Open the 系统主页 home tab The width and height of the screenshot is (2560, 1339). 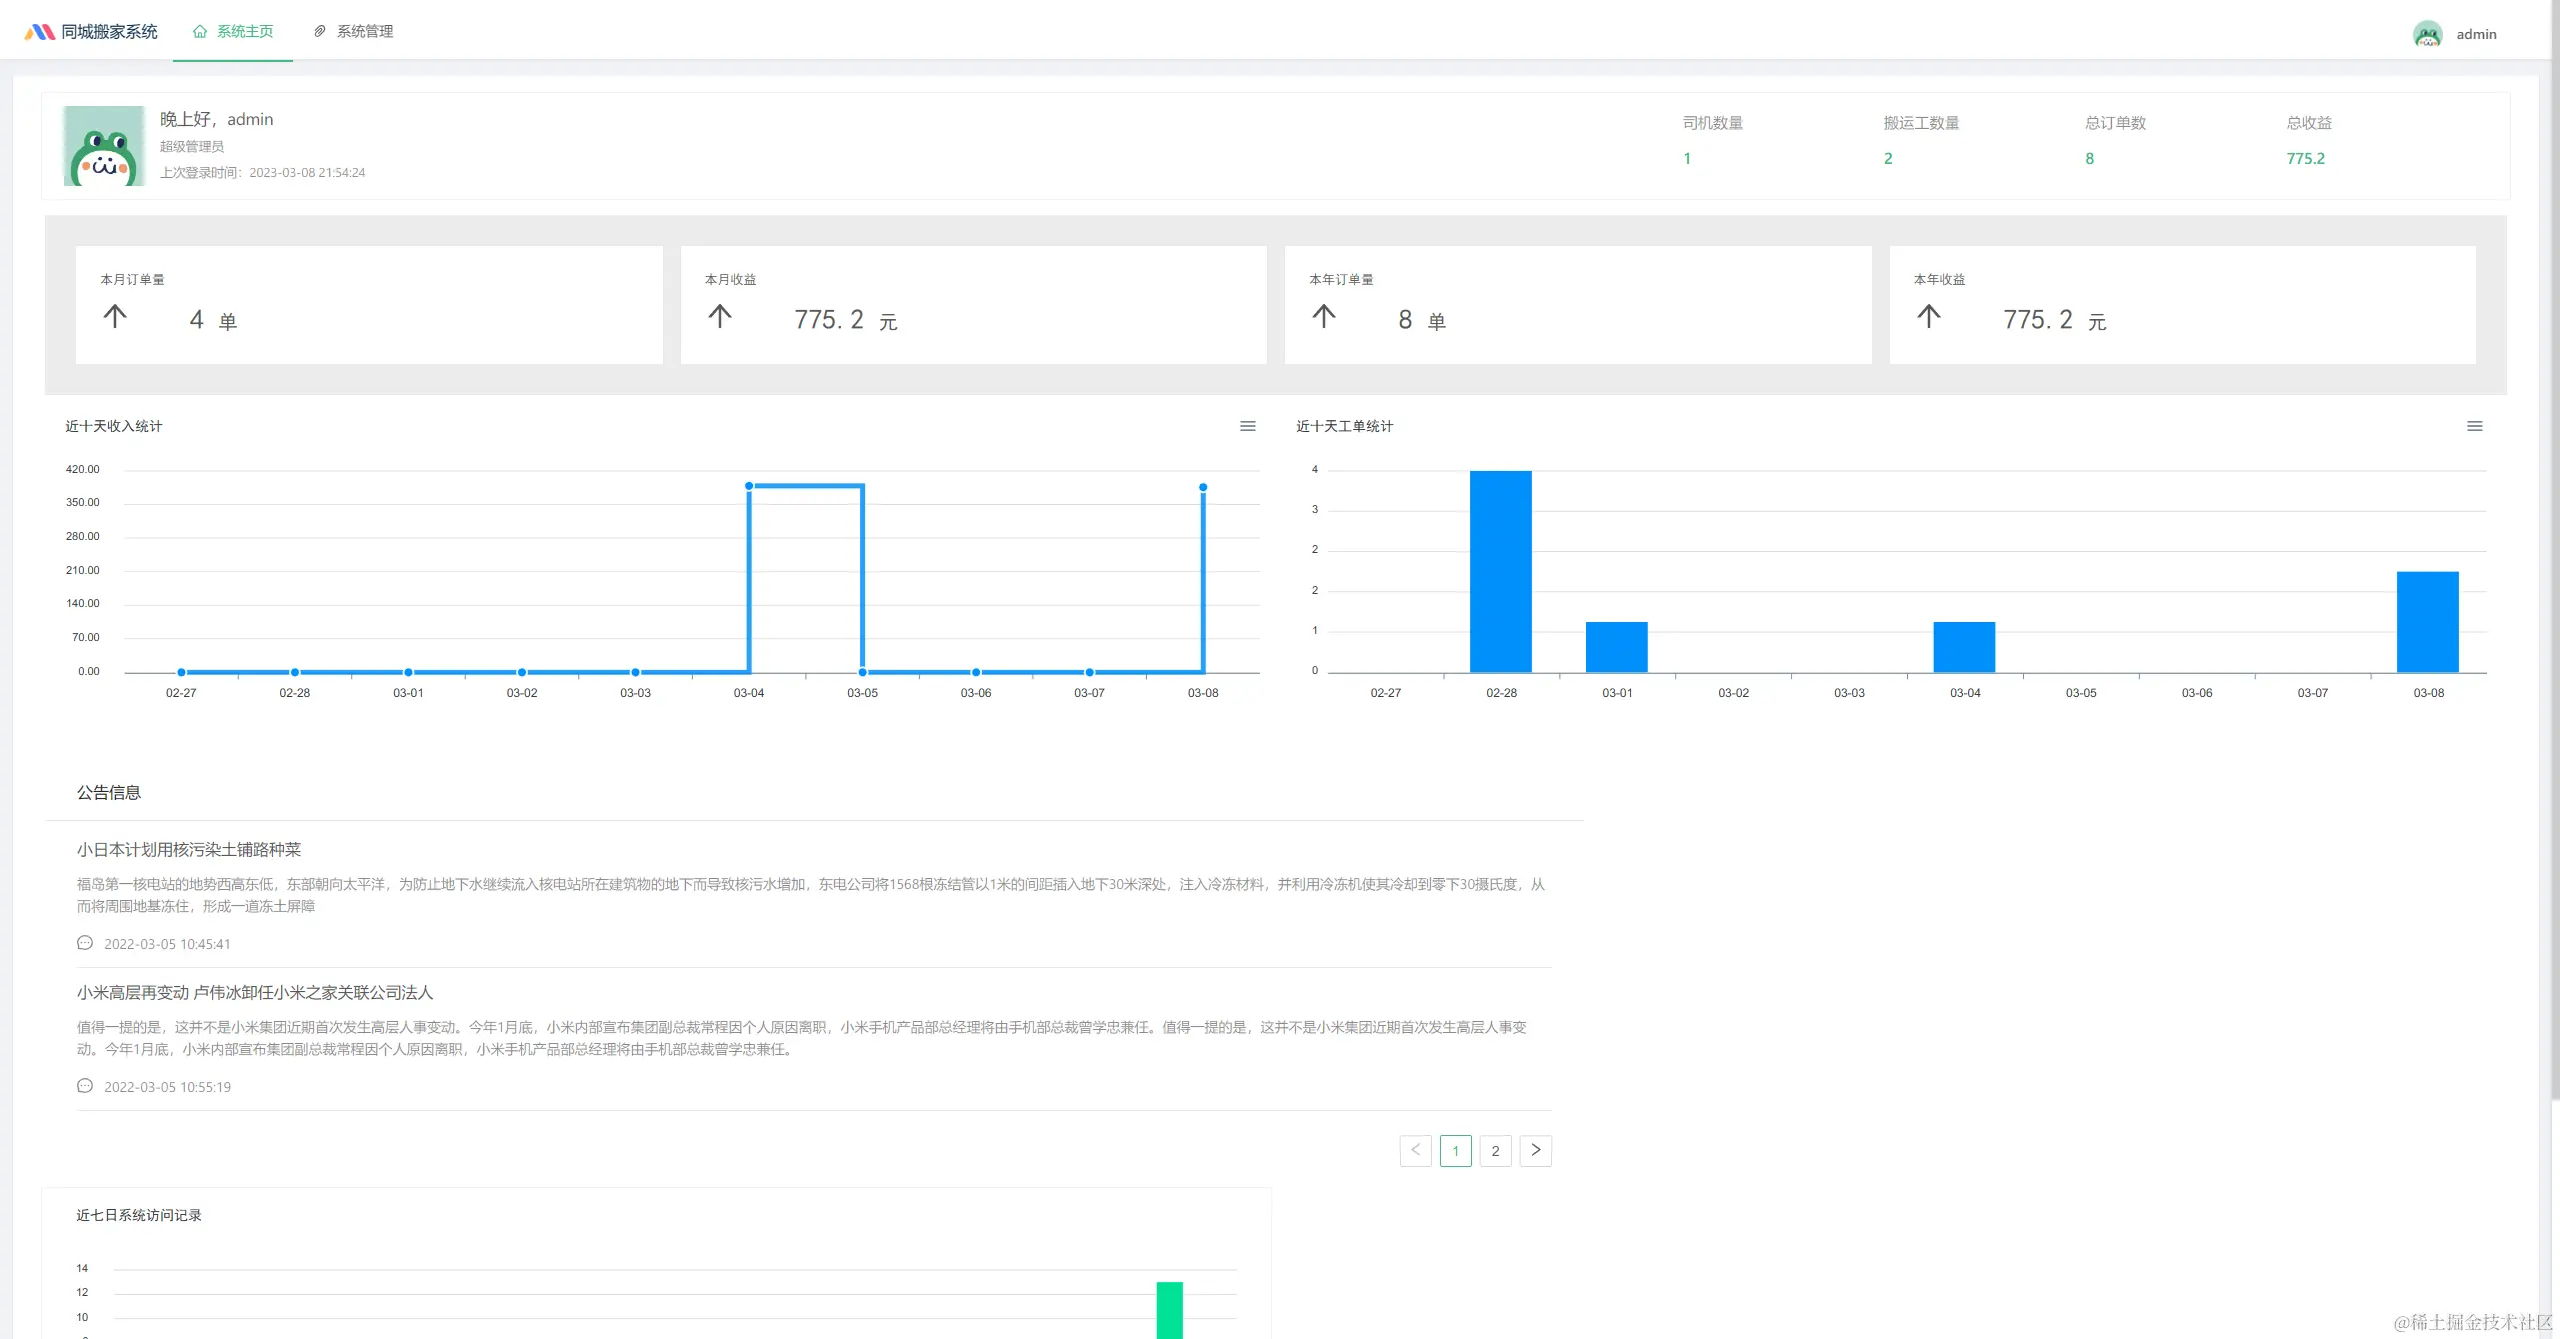coord(233,32)
